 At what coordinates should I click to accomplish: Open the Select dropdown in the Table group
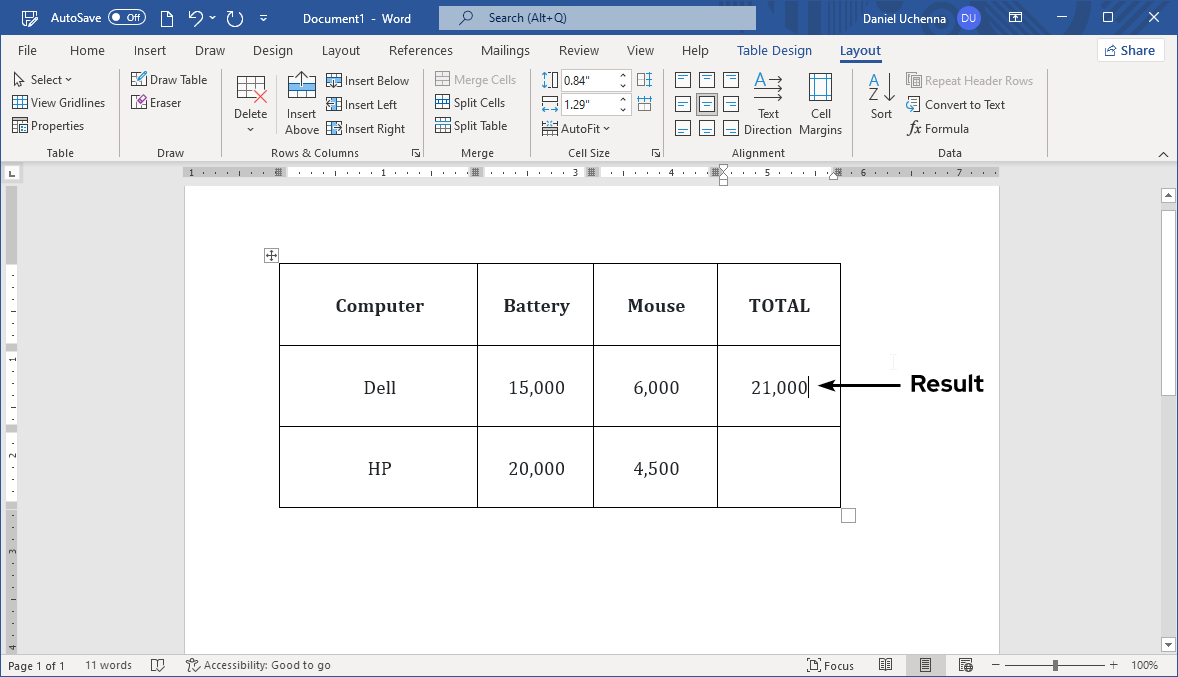pyautogui.click(x=44, y=79)
